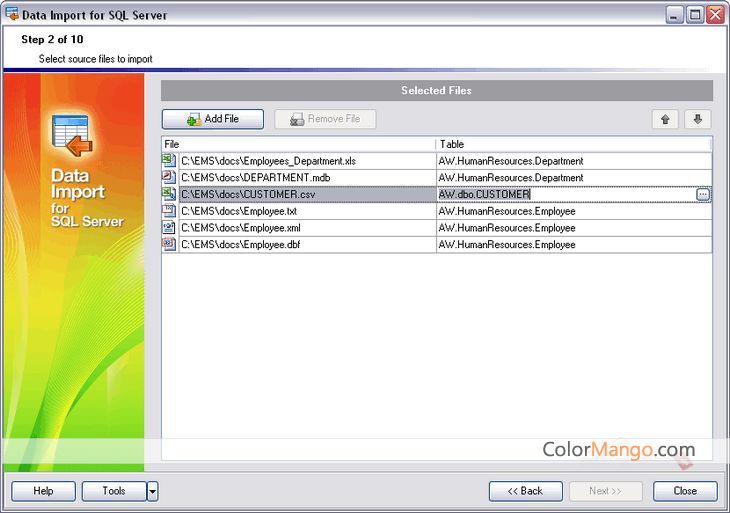
Task: Go to previous step with Back button
Action: (526, 491)
